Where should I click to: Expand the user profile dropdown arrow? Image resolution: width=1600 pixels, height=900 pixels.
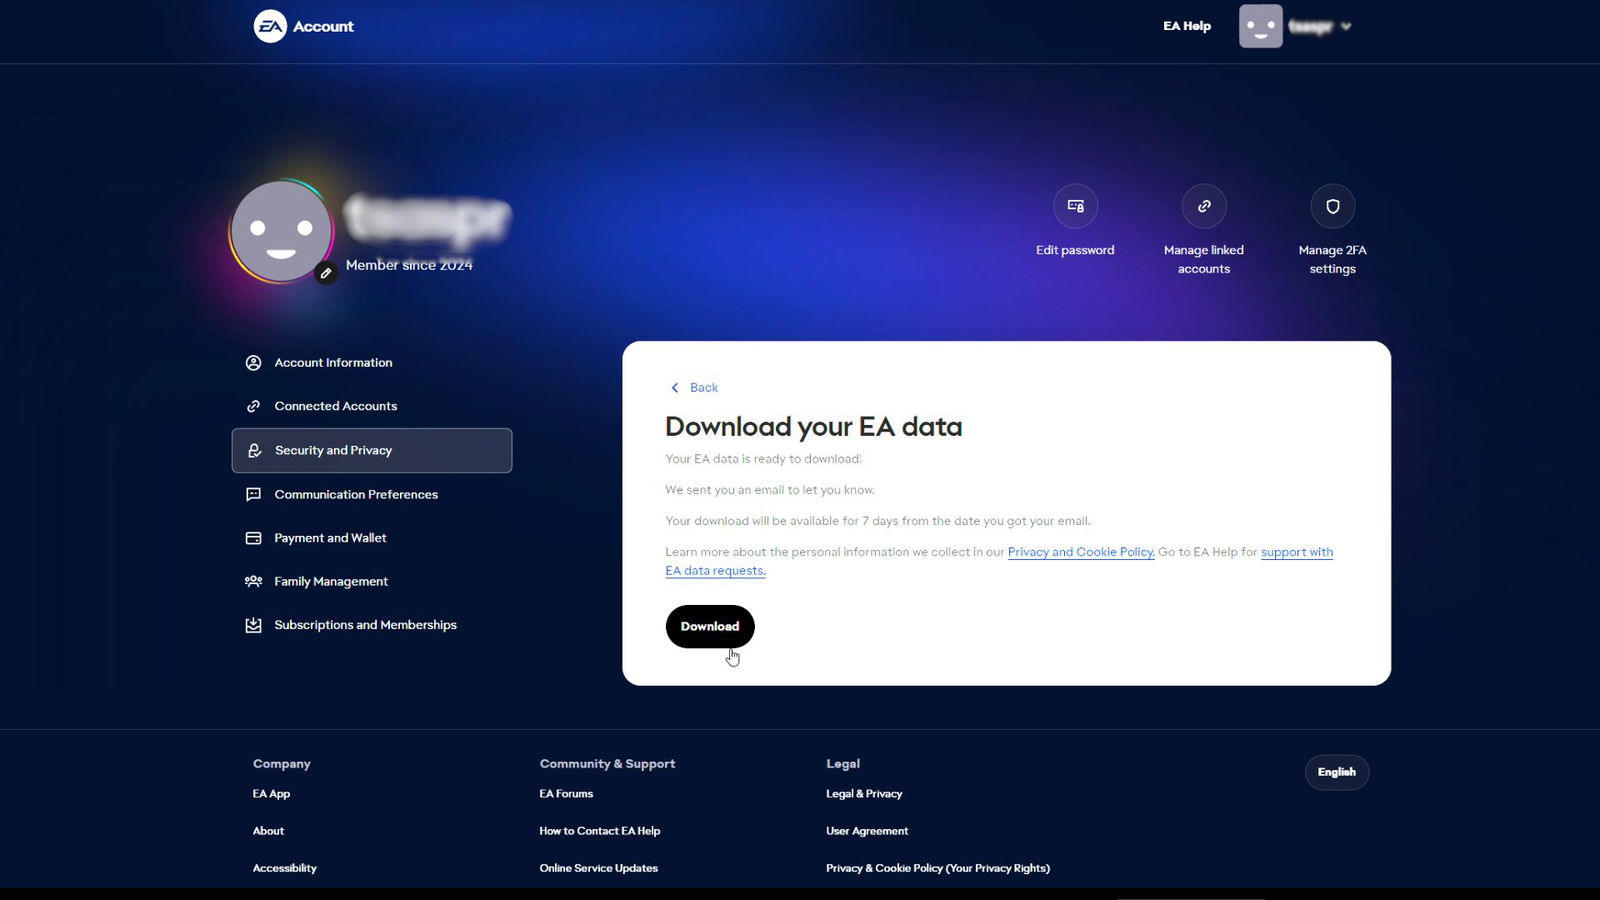pyautogui.click(x=1346, y=27)
